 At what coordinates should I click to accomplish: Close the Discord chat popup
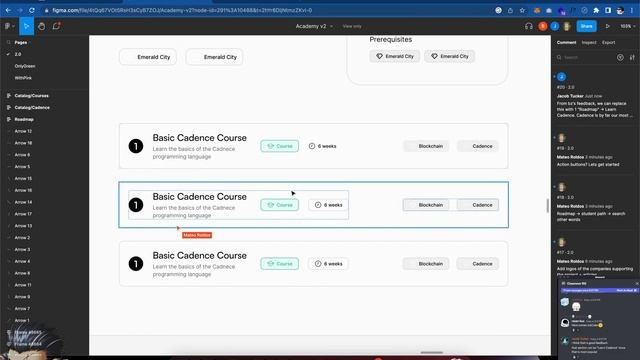[x=637, y=283]
